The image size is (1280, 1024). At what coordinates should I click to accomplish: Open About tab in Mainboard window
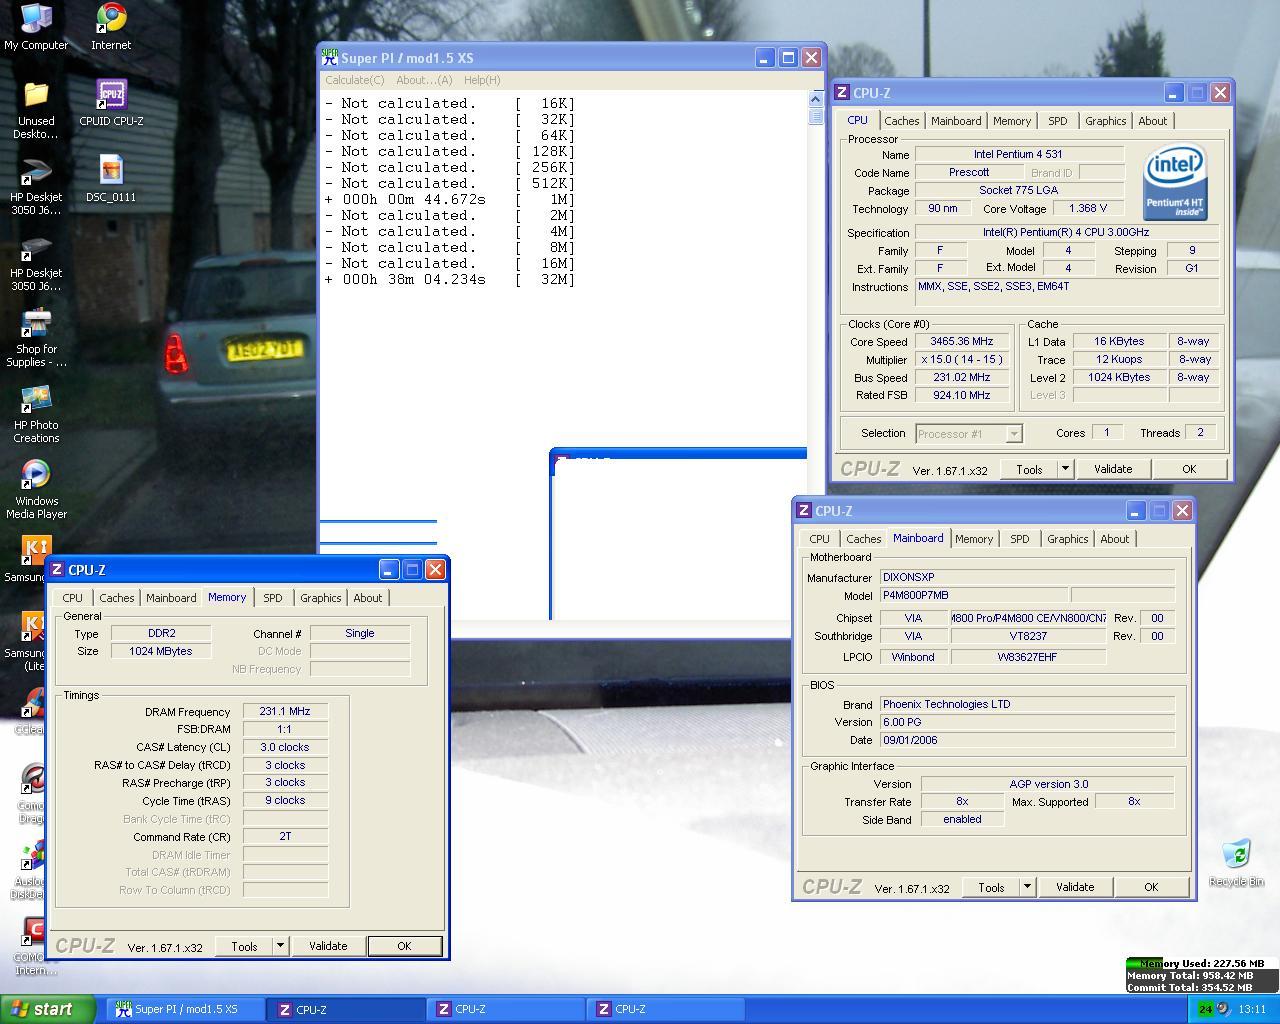(x=1115, y=539)
